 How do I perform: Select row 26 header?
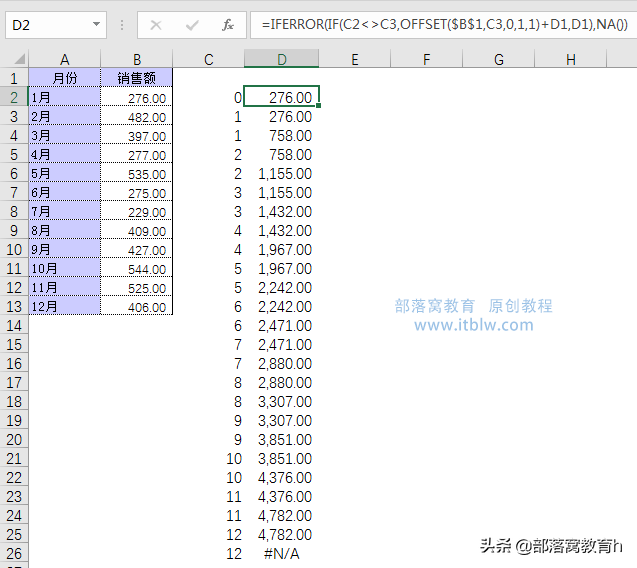pyautogui.click(x=14, y=553)
